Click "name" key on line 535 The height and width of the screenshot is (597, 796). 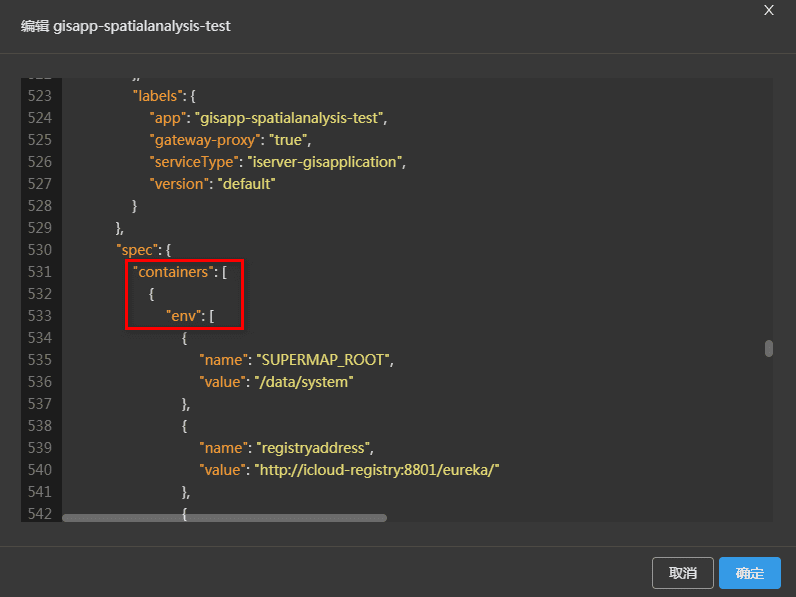pyautogui.click(x=223, y=360)
